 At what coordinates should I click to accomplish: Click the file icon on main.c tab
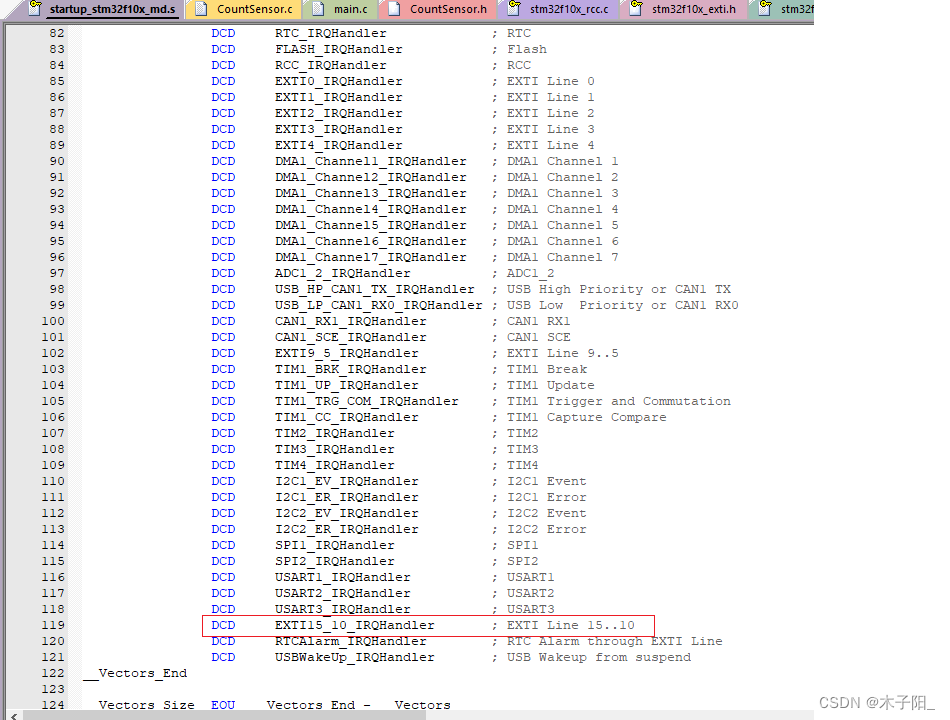[319, 8]
